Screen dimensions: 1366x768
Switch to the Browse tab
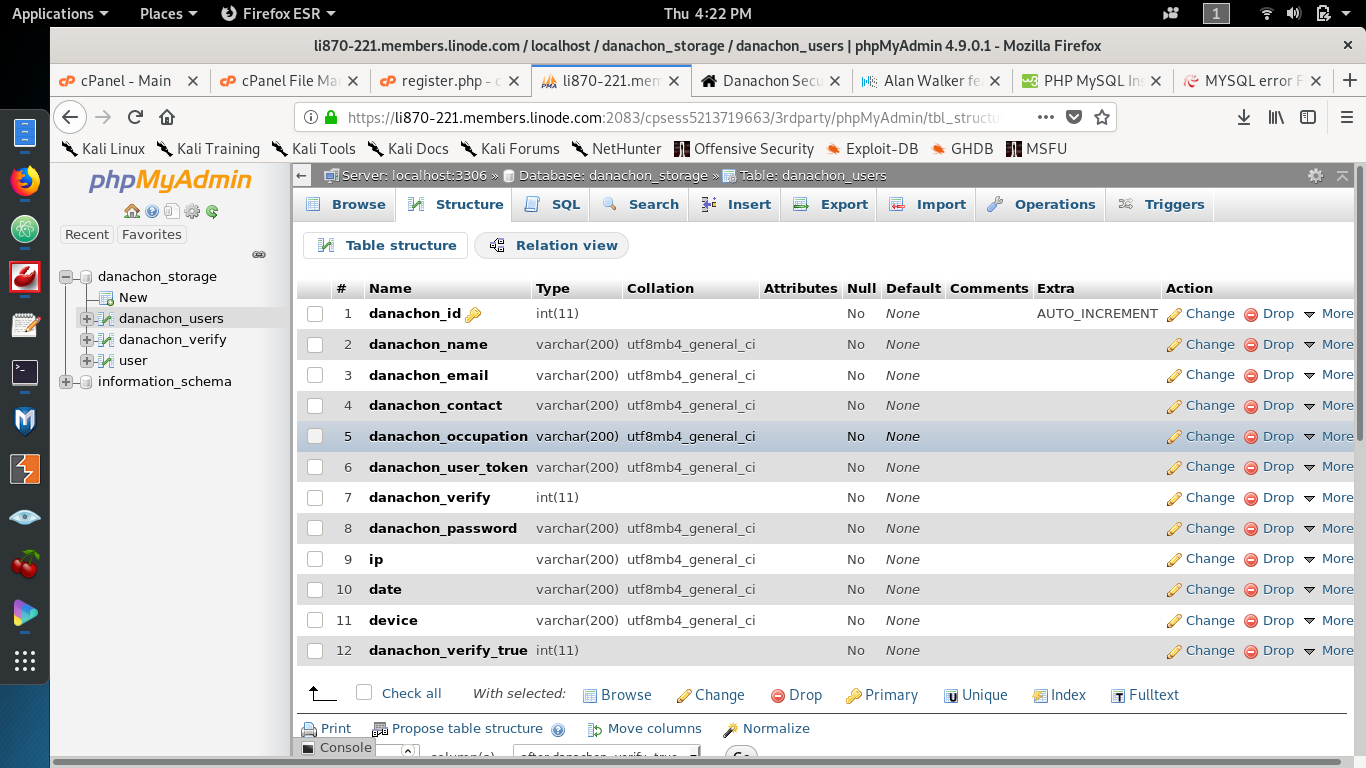tap(345, 204)
